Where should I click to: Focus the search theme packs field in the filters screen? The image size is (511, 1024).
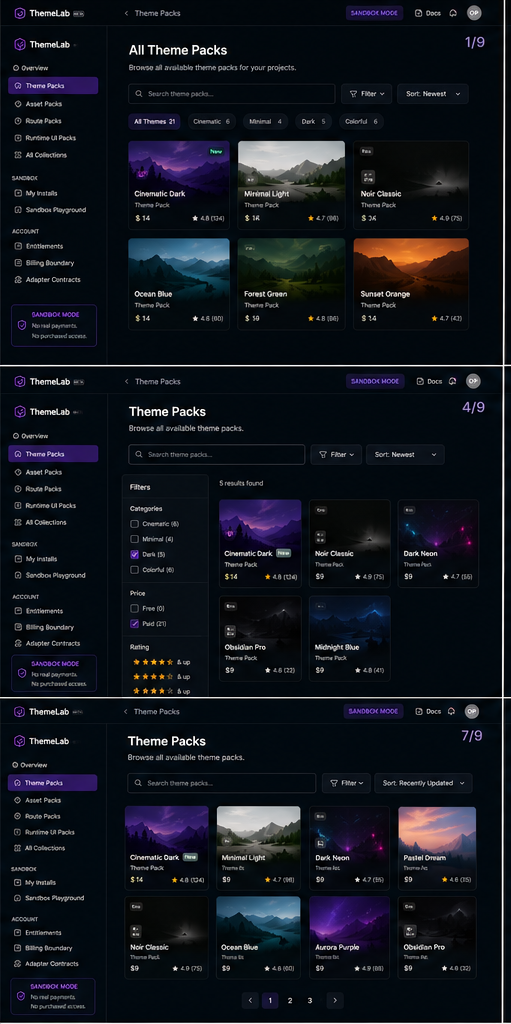point(217,455)
